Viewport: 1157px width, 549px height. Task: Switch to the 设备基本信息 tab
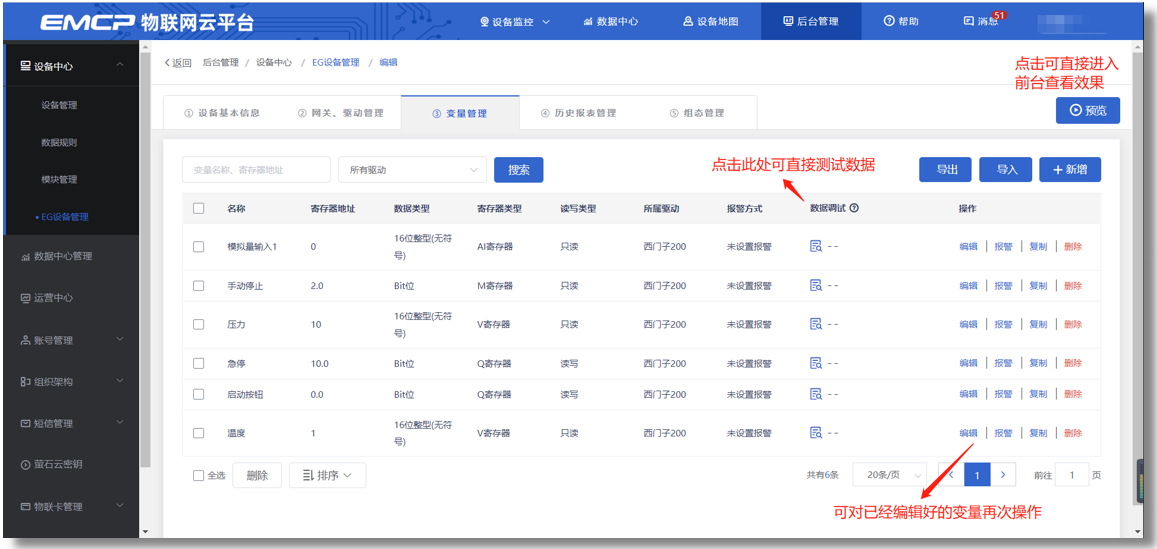tap(222, 113)
